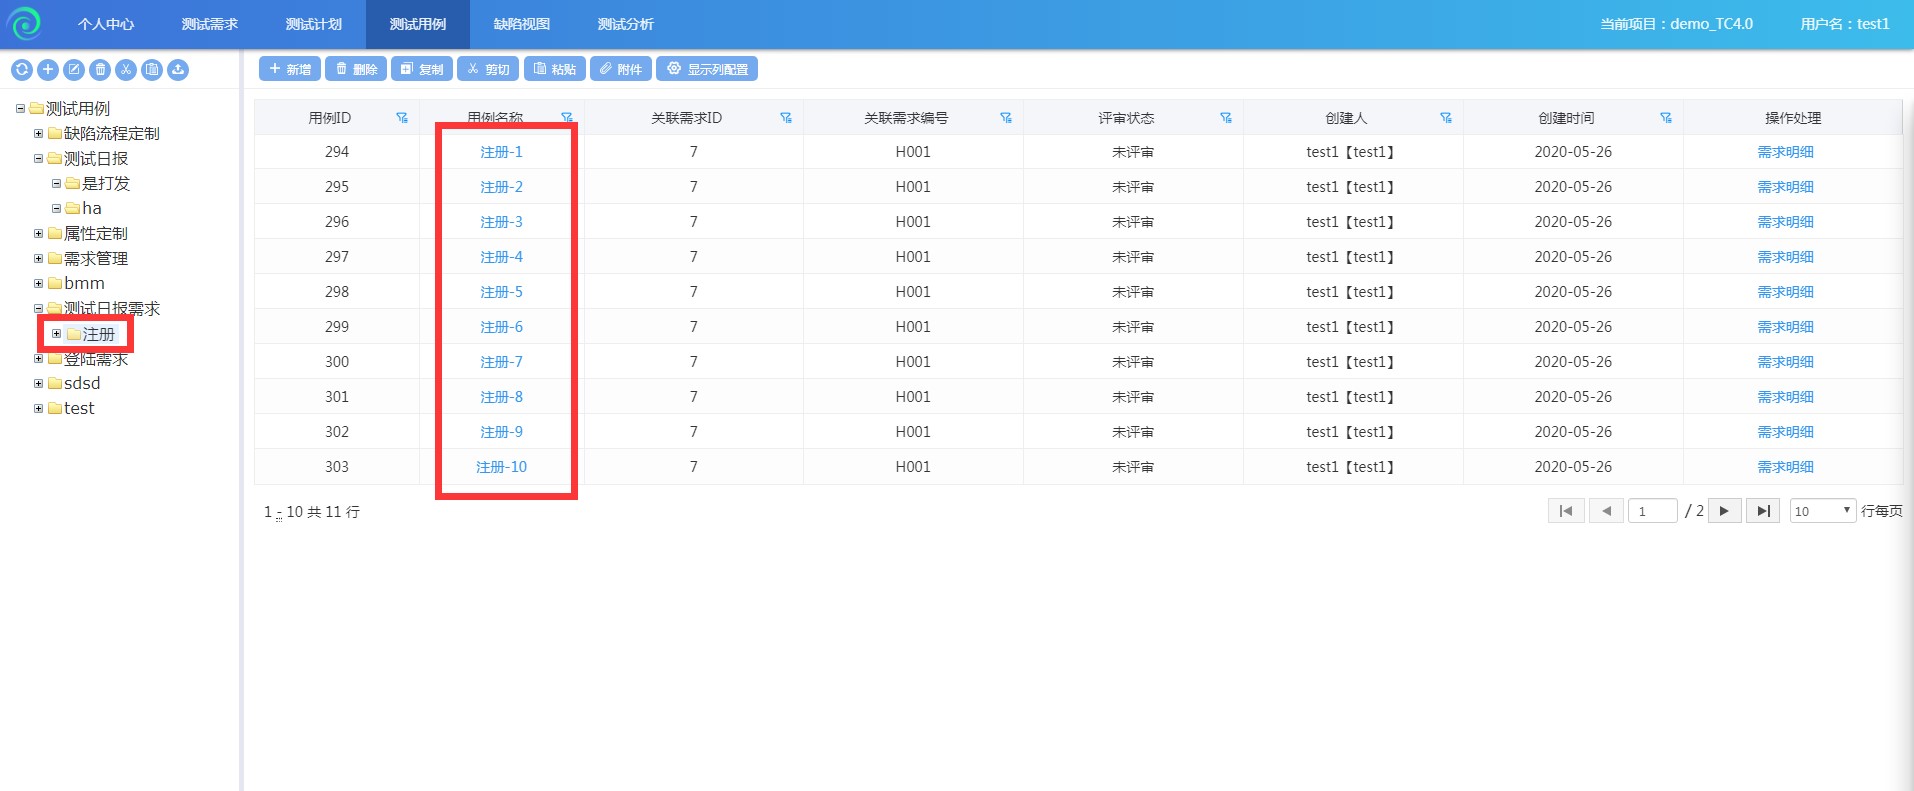Image resolution: width=1914 pixels, height=791 pixels.
Task: Collapse the 测试日报 tree folder
Action: click(x=39, y=158)
